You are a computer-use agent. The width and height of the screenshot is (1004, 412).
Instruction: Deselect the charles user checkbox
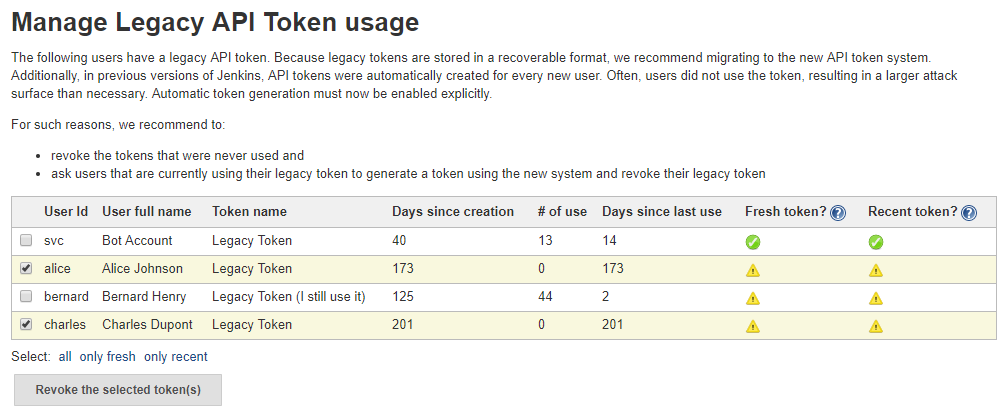click(x=26, y=325)
